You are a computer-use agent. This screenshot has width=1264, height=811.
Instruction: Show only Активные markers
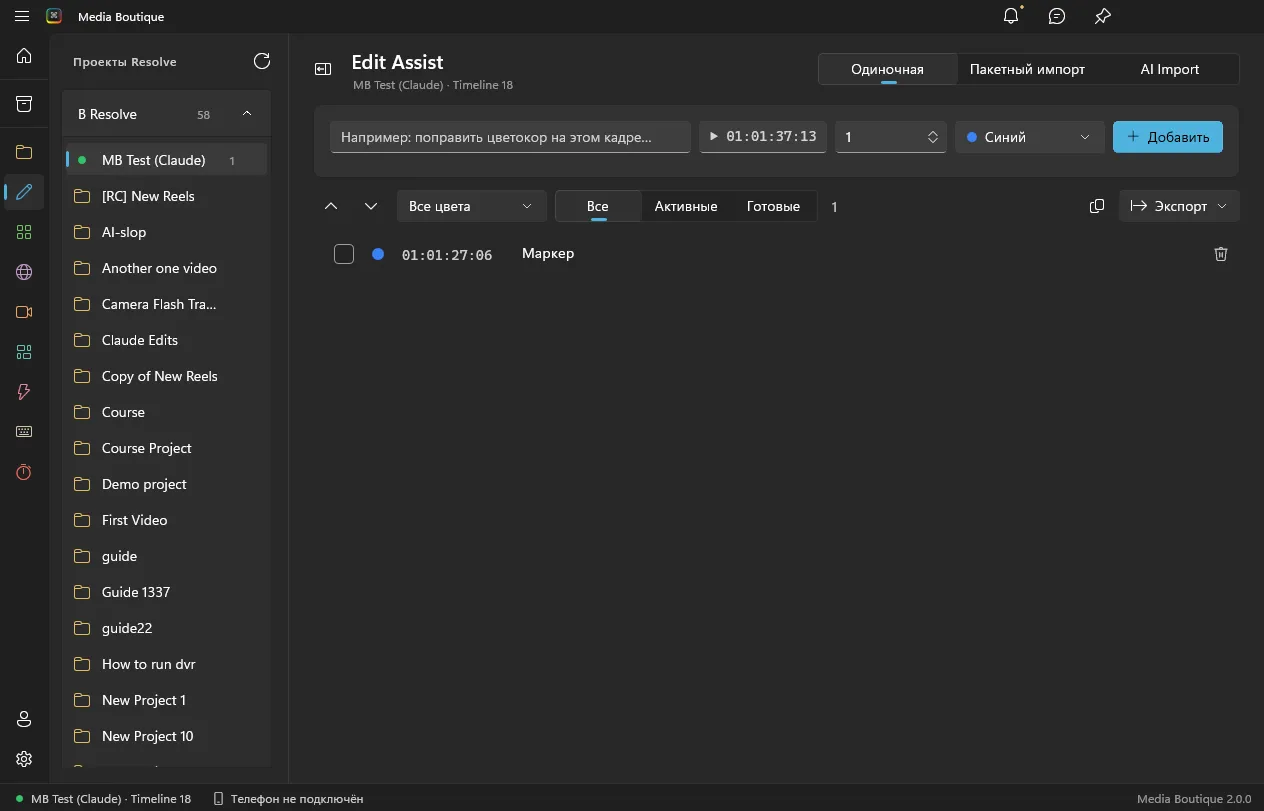point(686,206)
